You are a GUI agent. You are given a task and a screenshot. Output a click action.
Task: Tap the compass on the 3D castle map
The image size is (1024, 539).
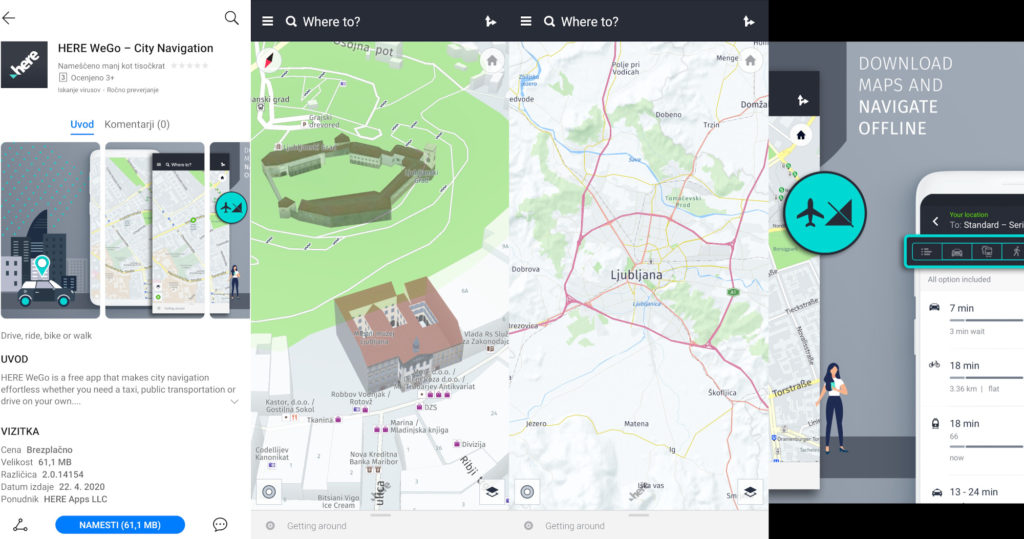pyautogui.click(x=271, y=59)
